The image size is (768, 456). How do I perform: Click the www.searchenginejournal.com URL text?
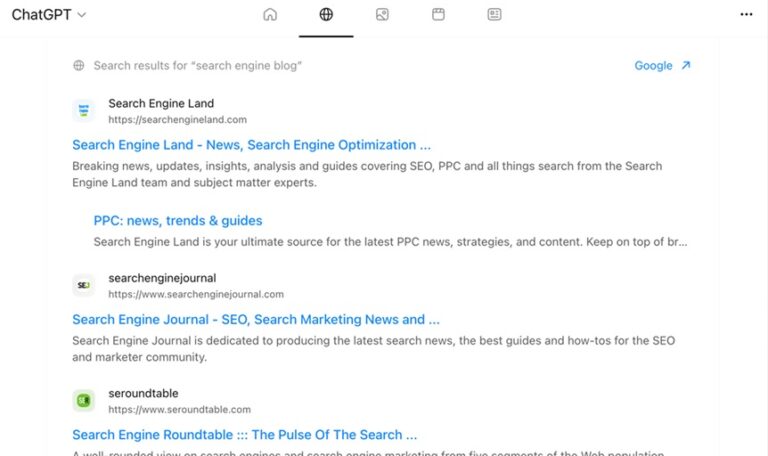pyautogui.click(x=196, y=295)
